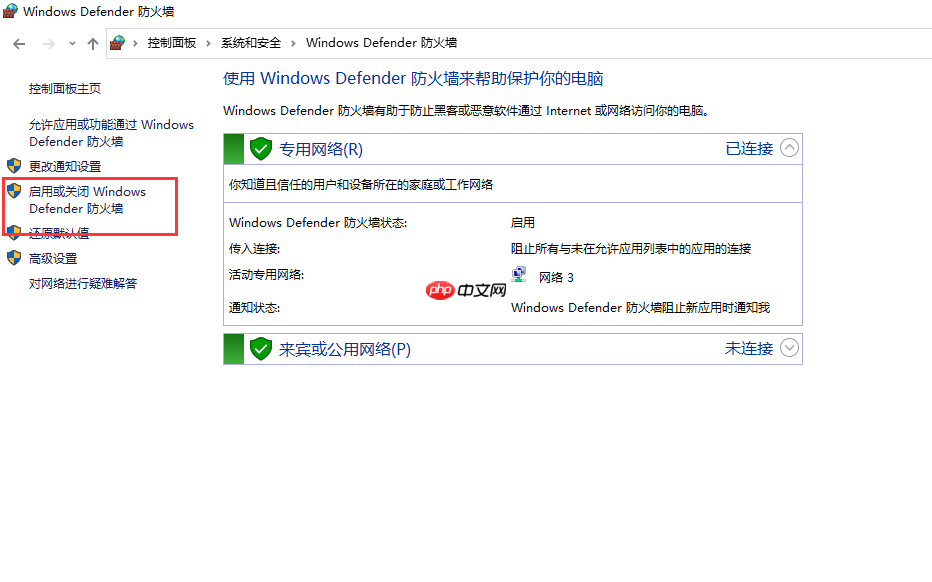Open 对网络进行疑难解答 link
Viewport: 932px width, 582px height.
(83, 284)
